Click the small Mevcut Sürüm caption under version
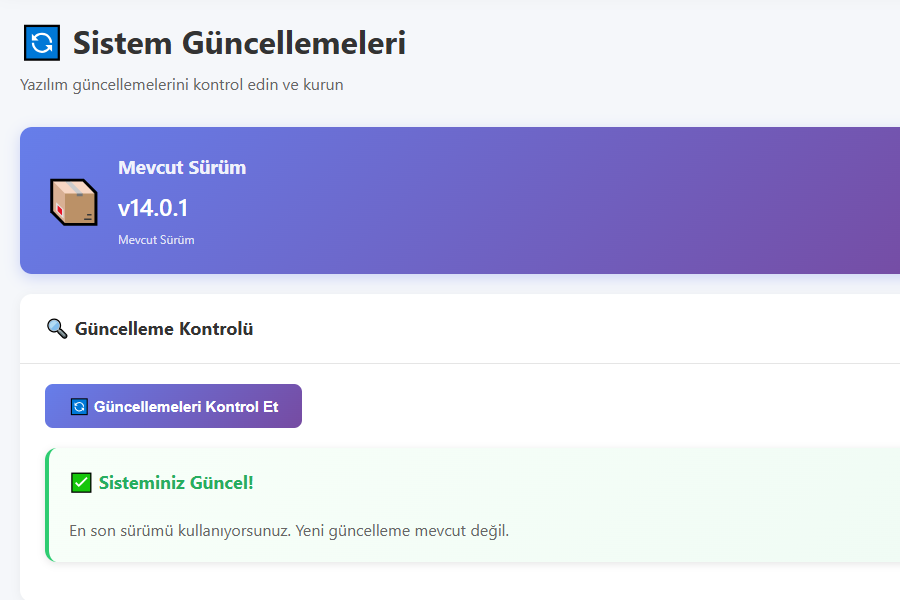Viewport: 900px width, 600px height. 156,240
